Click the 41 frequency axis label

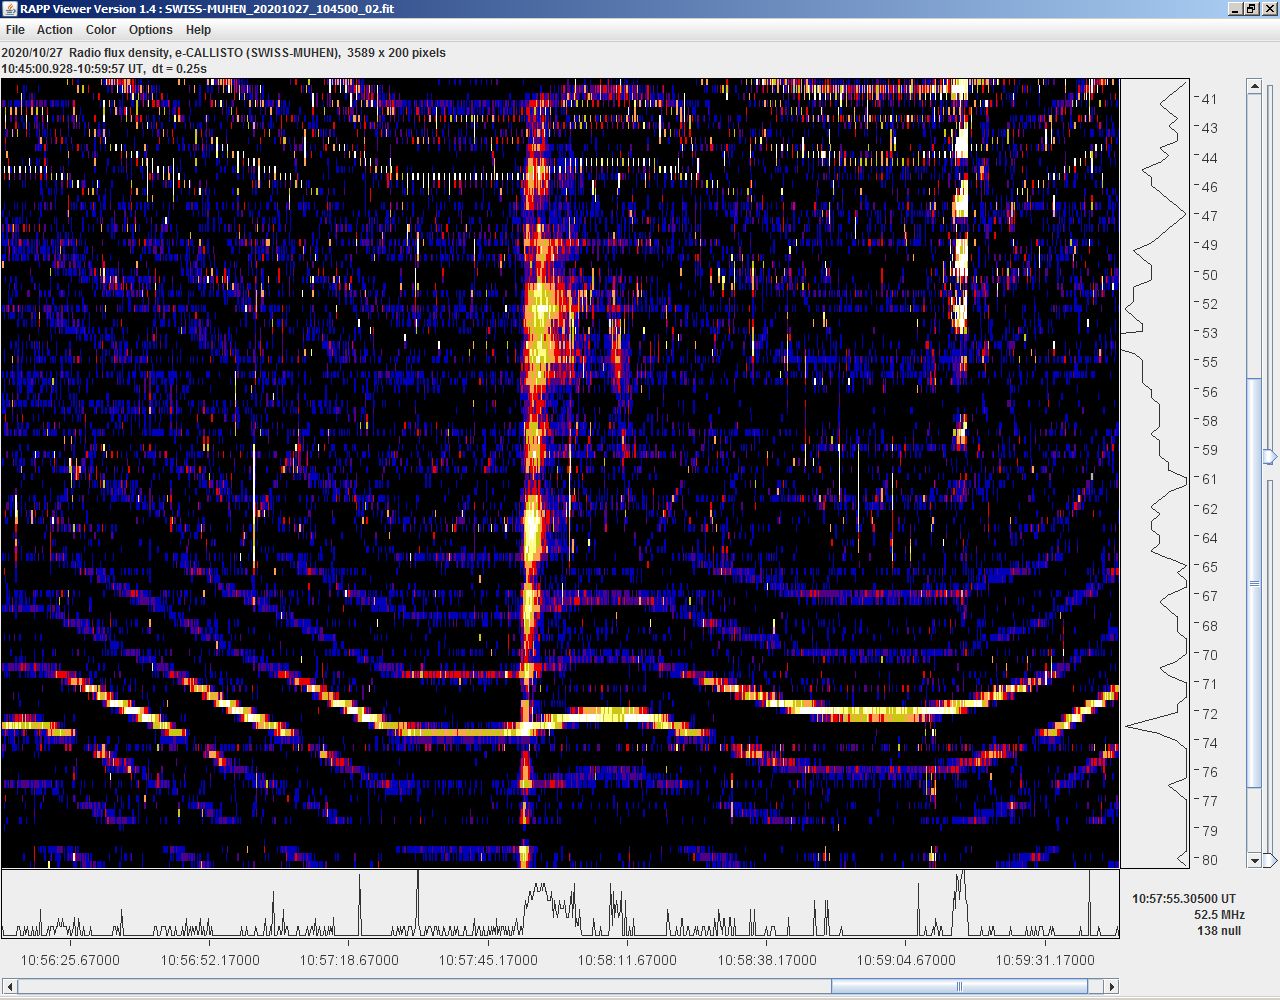(1209, 99)
